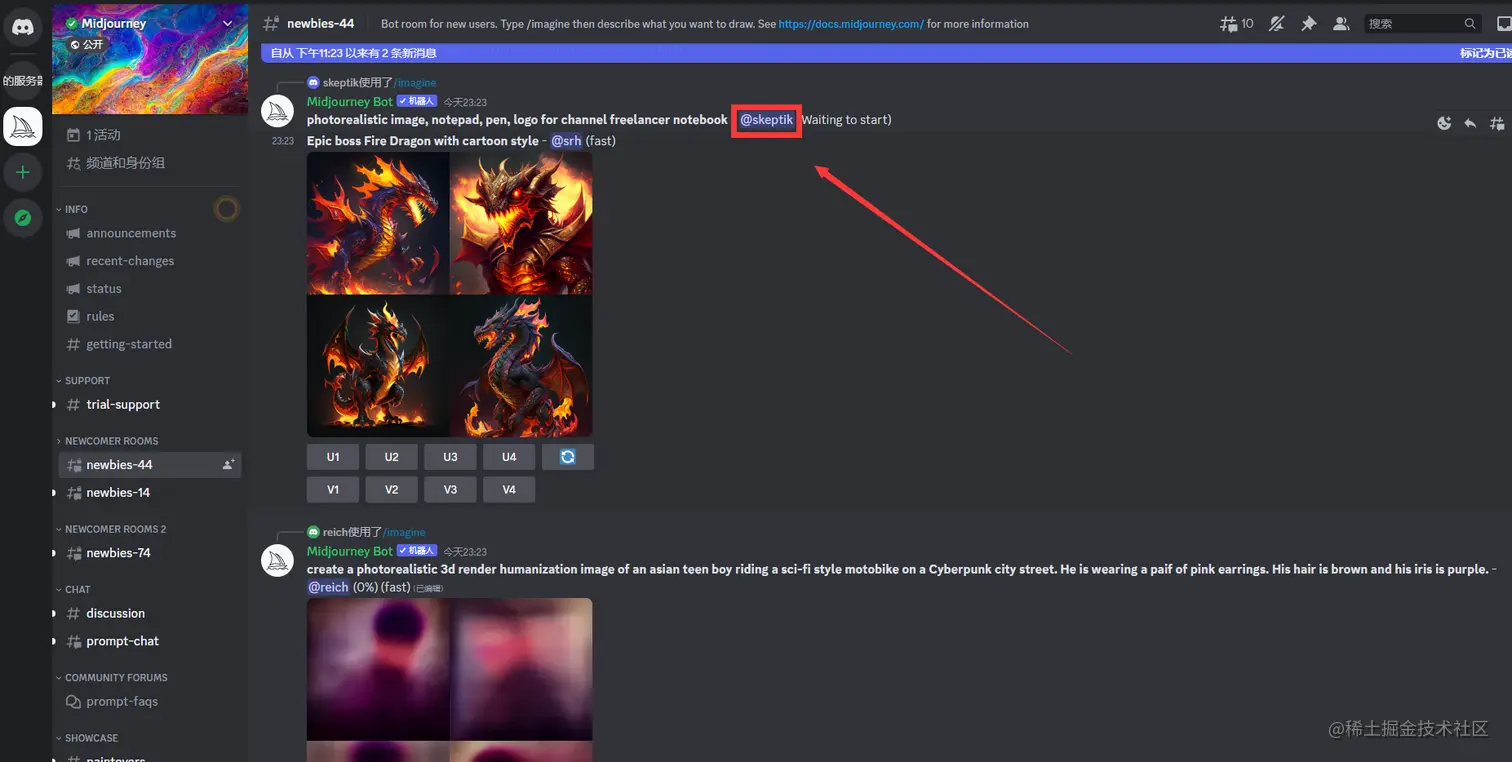Create thread from message hover toolbar
Viewport: 1512px width, 762px height.
coord(1497,123)
